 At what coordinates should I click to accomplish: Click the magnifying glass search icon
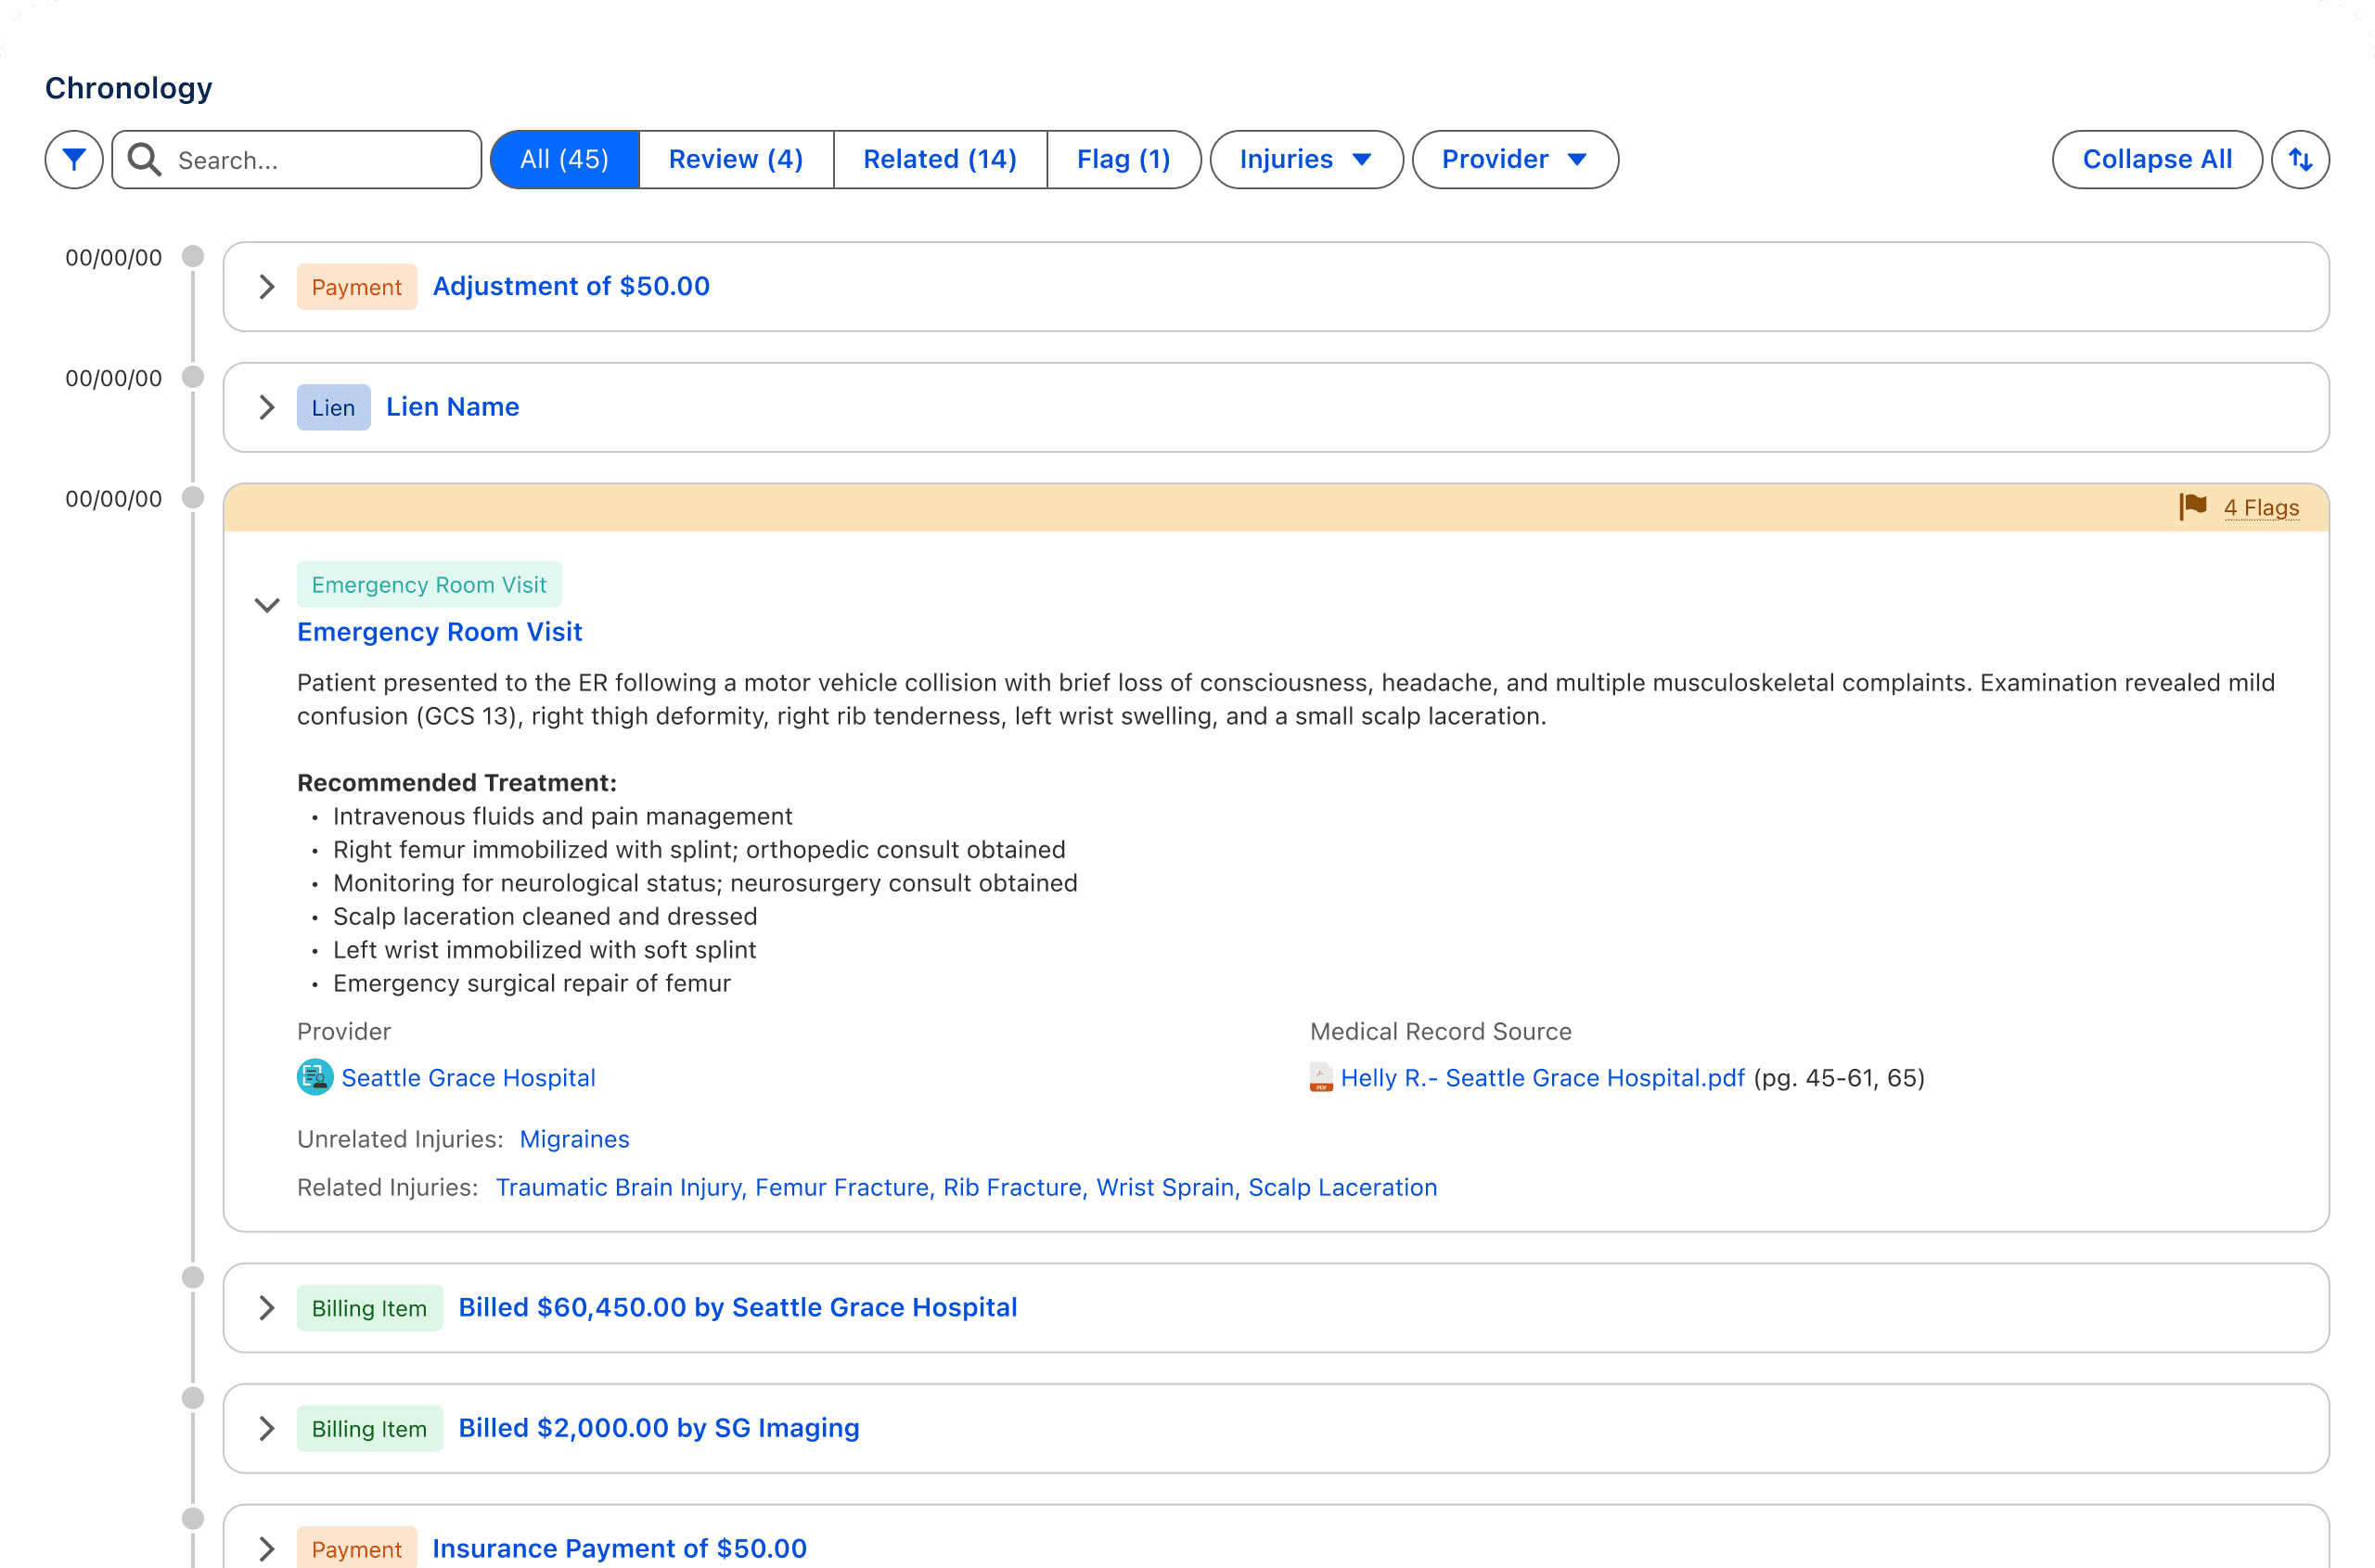point(145,159)
